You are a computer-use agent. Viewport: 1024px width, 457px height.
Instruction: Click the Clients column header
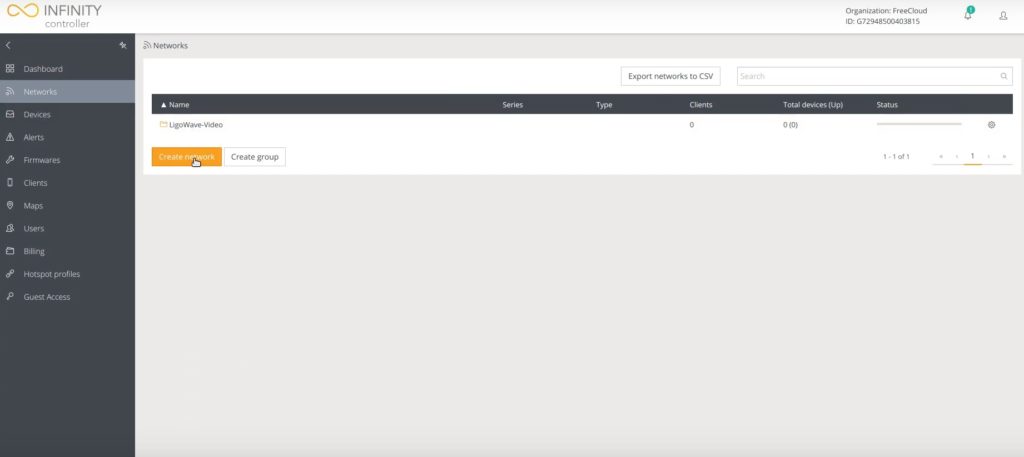point(701,104)
